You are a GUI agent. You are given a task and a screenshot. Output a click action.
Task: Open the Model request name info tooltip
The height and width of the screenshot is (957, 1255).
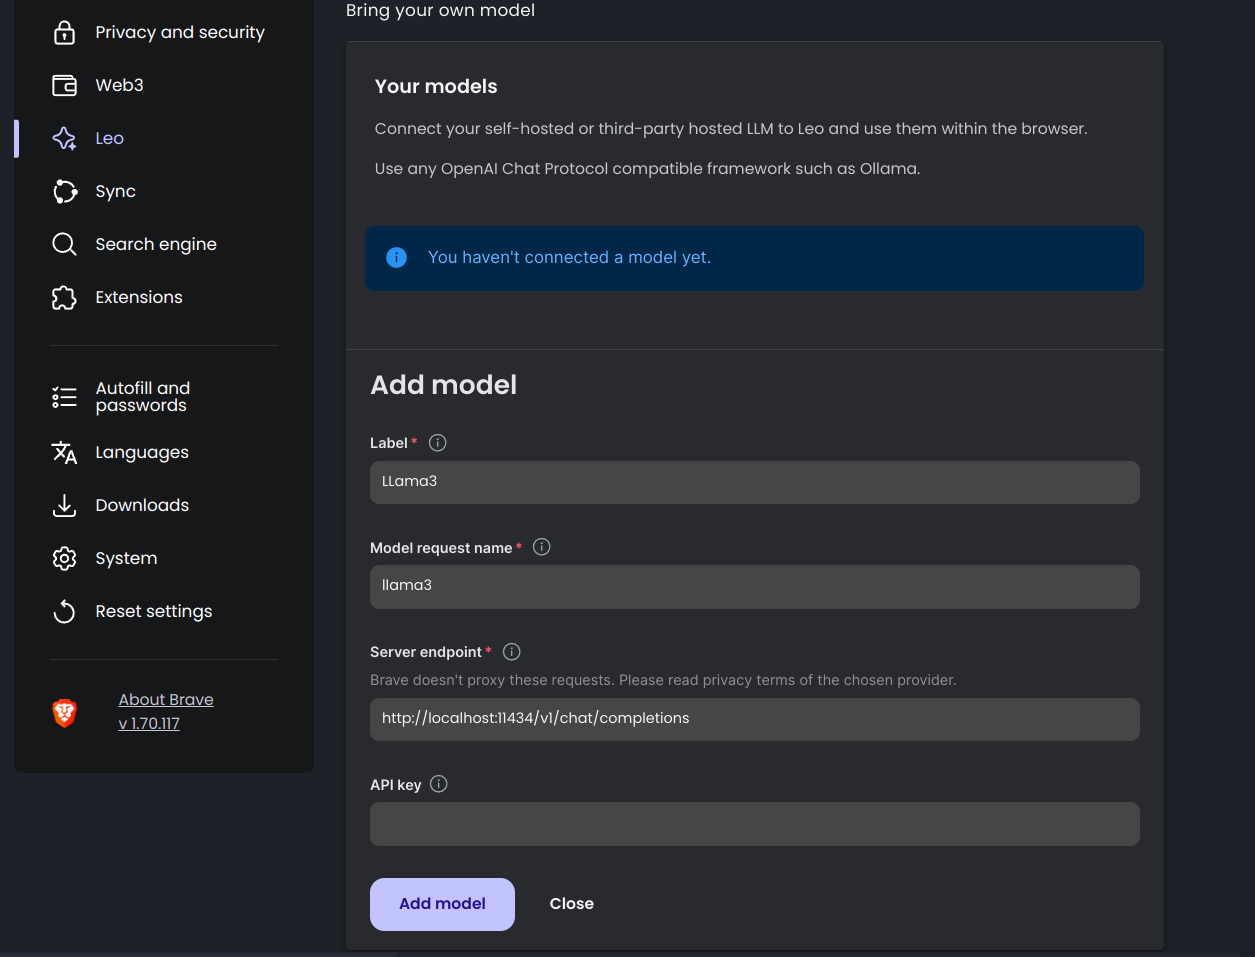(x=541, y=546)
